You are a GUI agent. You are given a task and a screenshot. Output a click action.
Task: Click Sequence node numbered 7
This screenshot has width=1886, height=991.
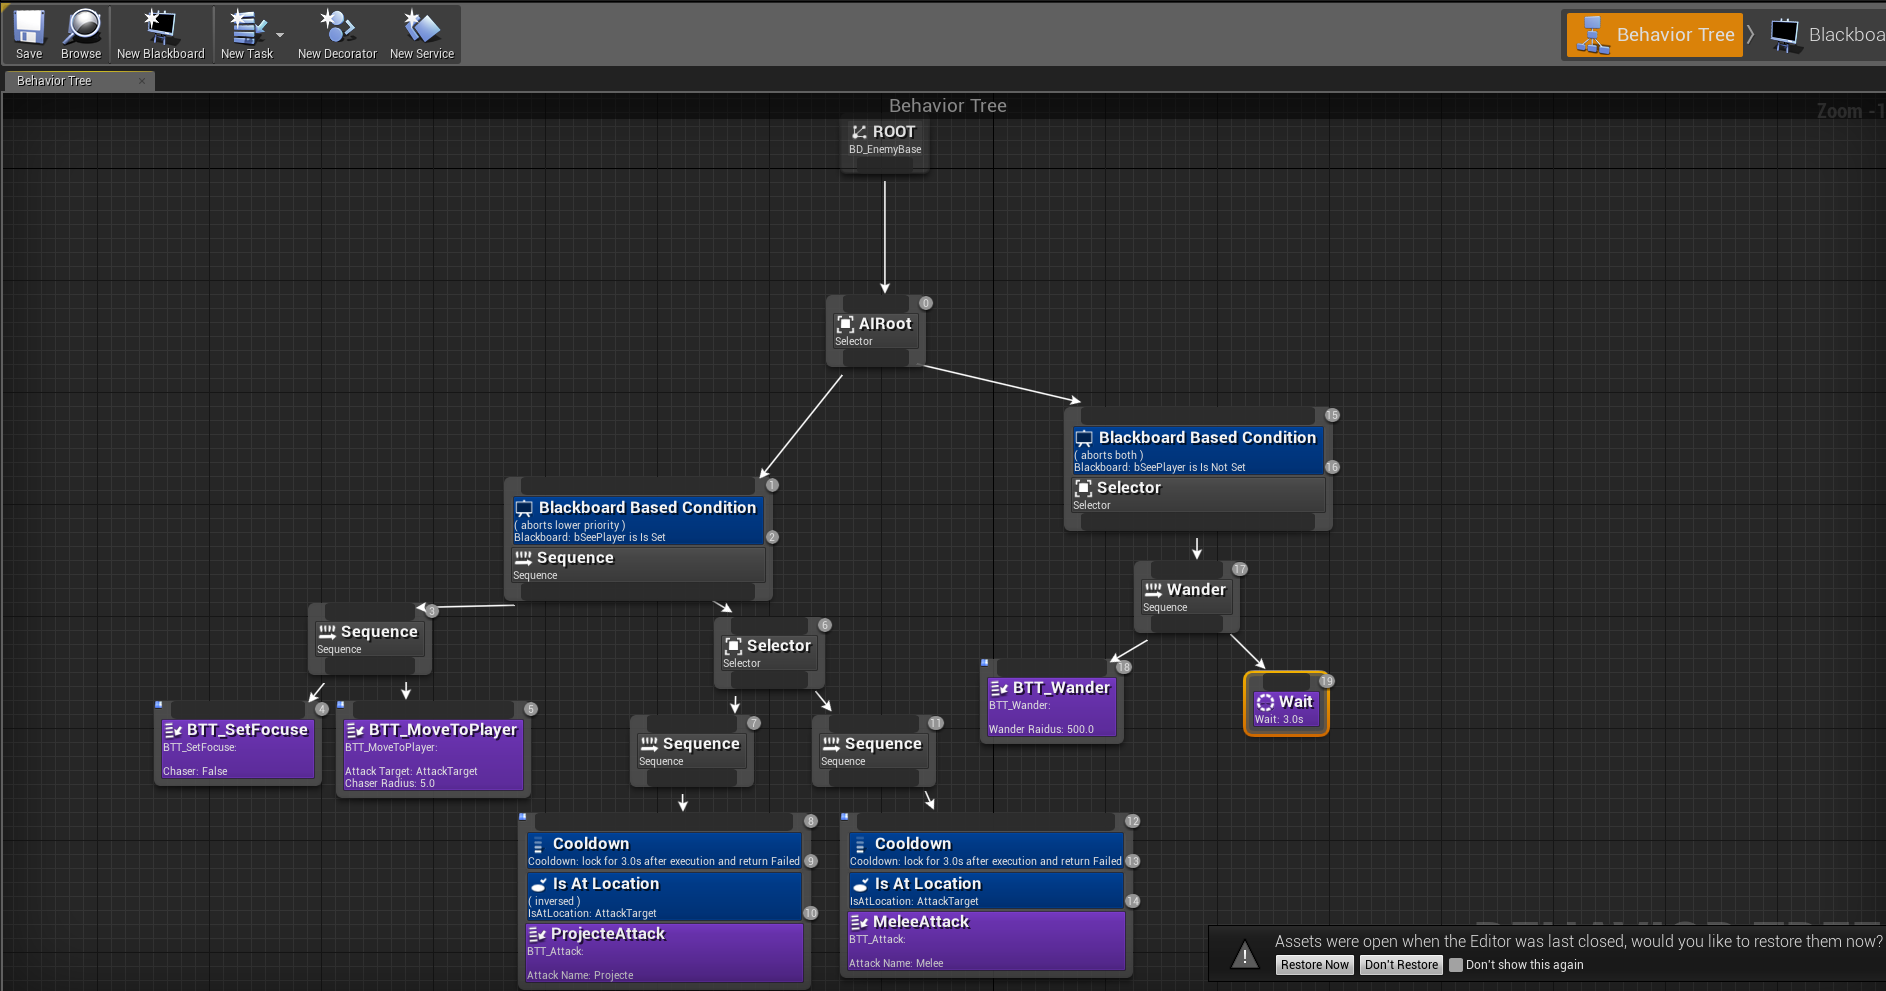[691, 751]
